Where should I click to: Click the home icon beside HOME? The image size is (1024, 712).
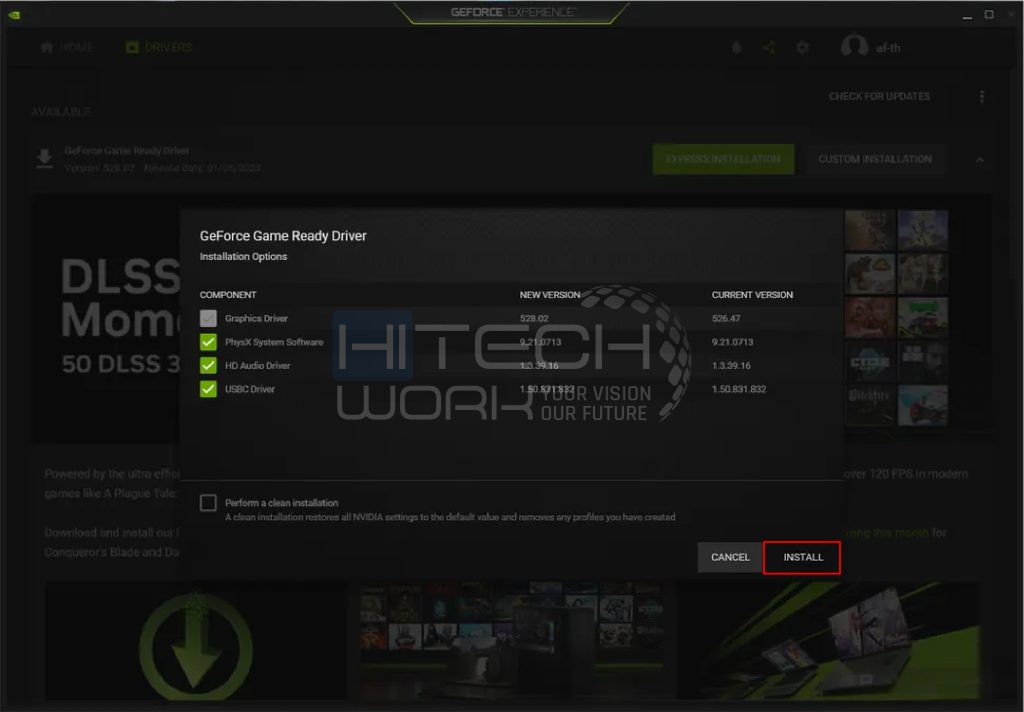coord(46,48)
